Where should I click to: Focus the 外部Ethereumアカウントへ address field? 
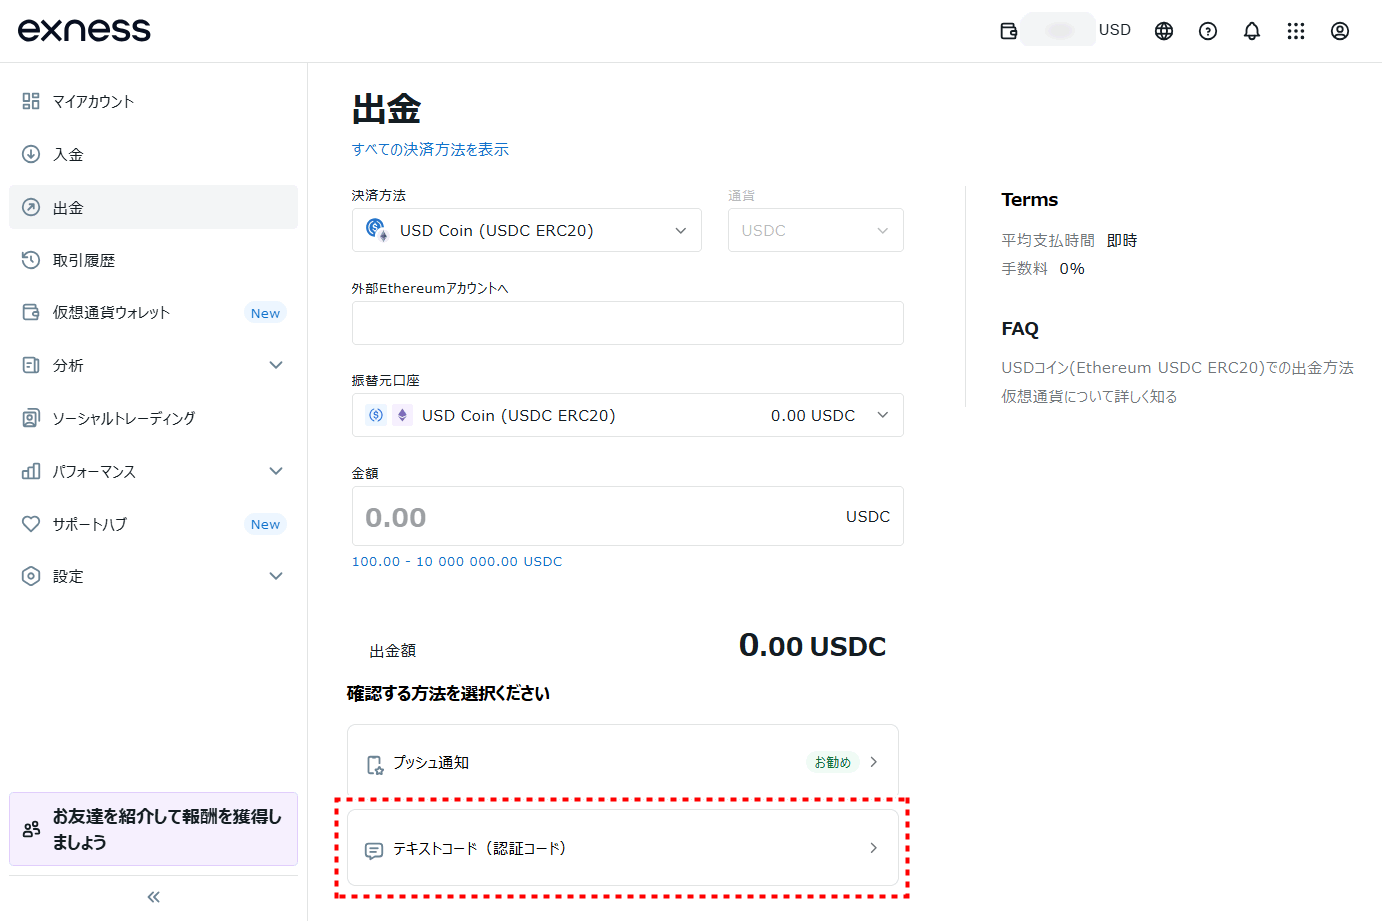click(x=628, y=323)
